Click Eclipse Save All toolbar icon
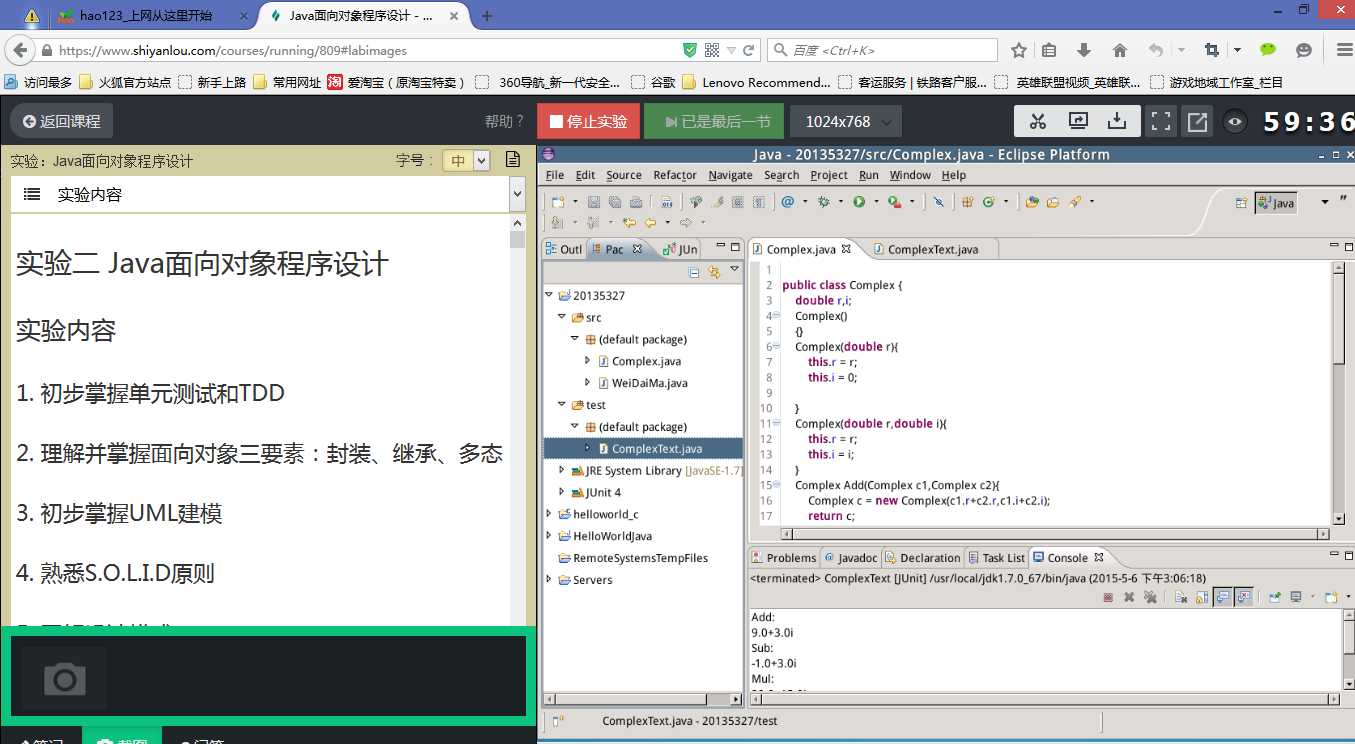 click(x=614, y=201)
